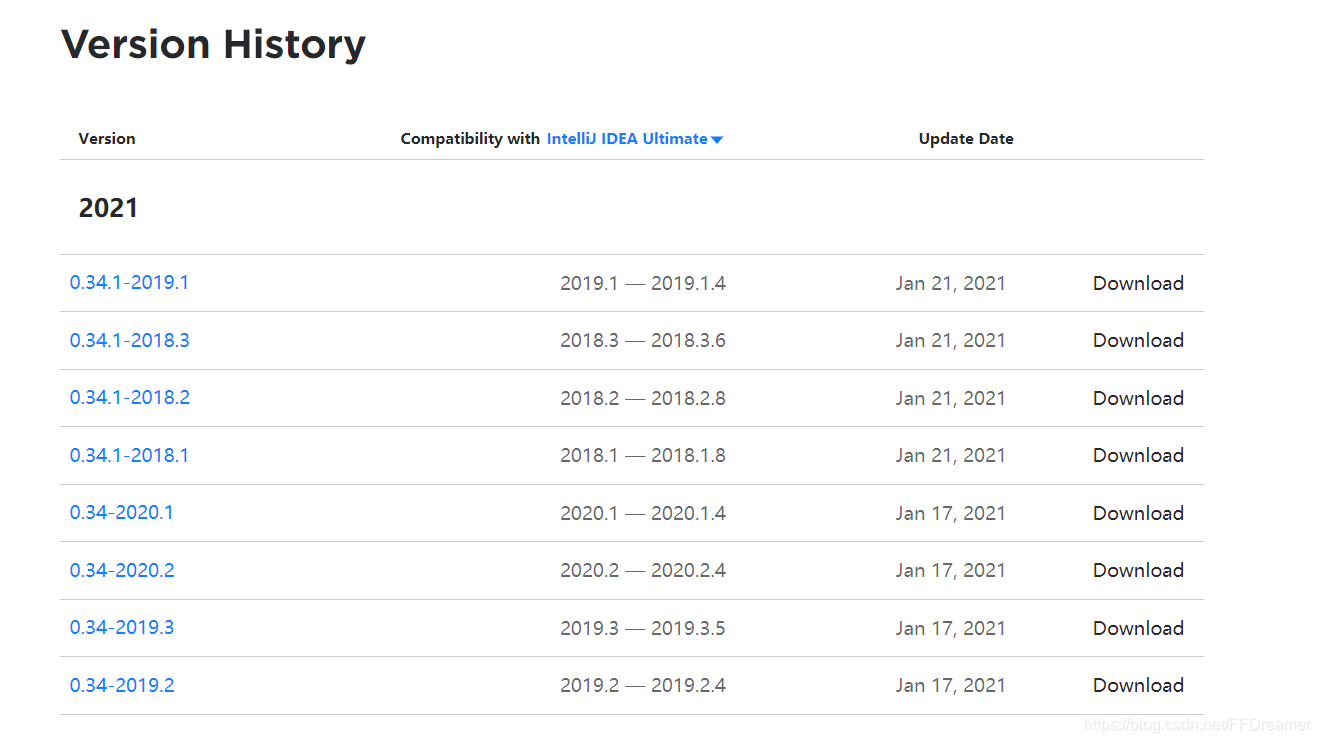Click Jan 17, 2021 date for 0.34-2019.3
Image resolution: width=1321 pixels, height=743 pixels.
tap(950, 628)
